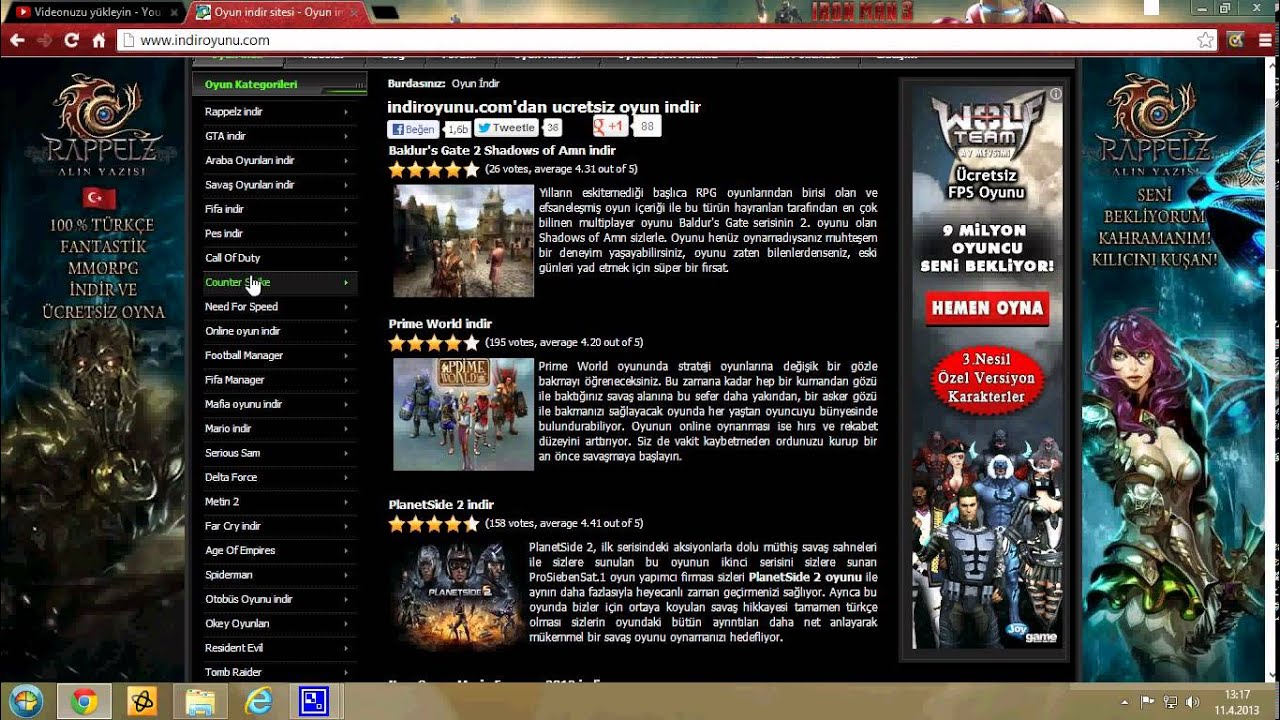Expand Mafia oyunu indir submenu arrow
This screenshot has width=1280, height=720.
346,404
